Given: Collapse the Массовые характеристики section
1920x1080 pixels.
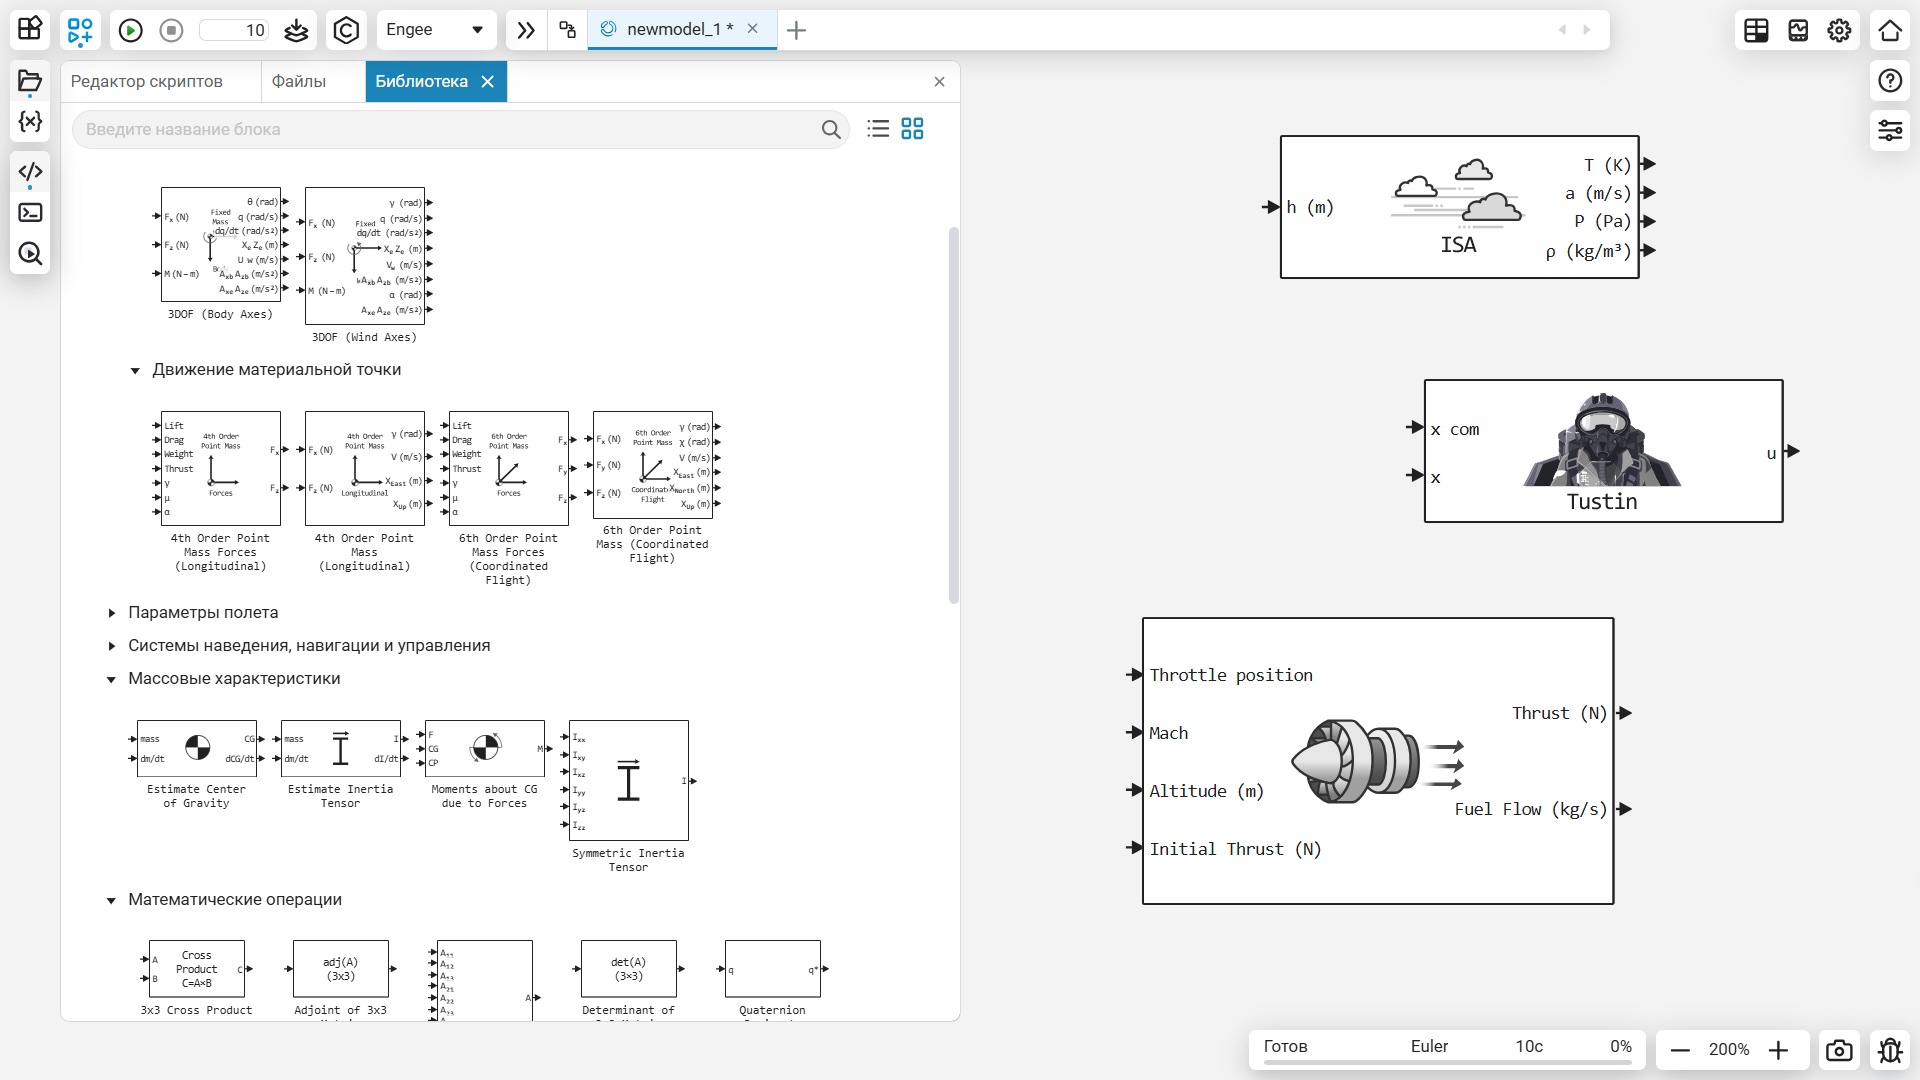Looking at the screenshot, I should 112,679.
